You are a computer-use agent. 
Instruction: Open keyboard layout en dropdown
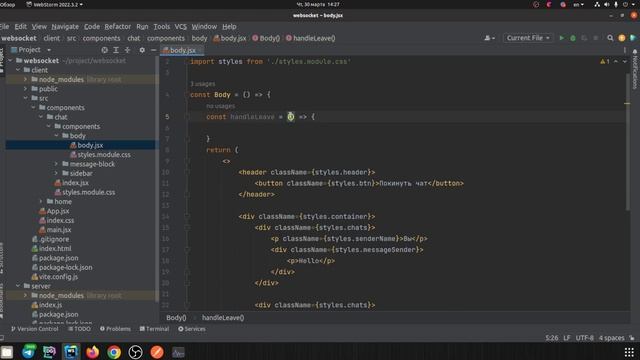[x=578, y=4]
